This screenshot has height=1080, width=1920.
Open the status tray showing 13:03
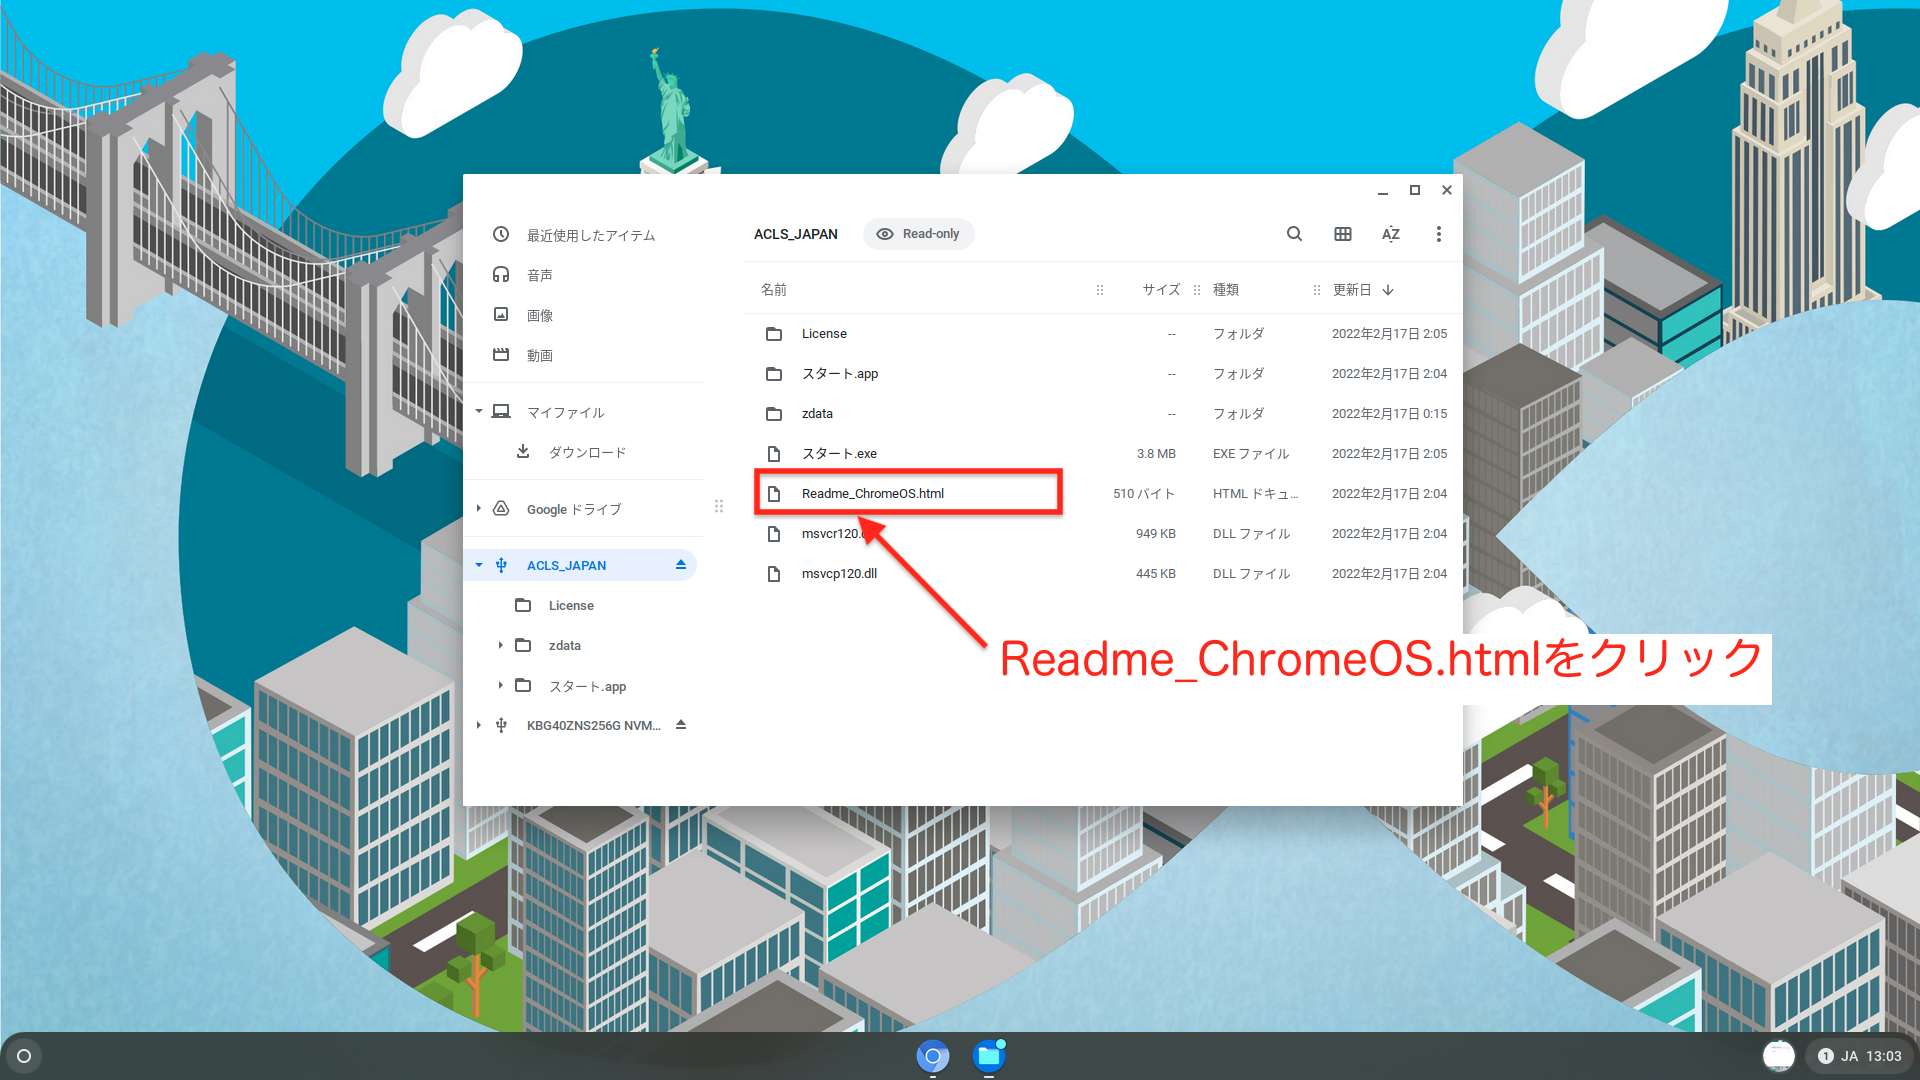pyautogui.click(x=1860, y=1056)
